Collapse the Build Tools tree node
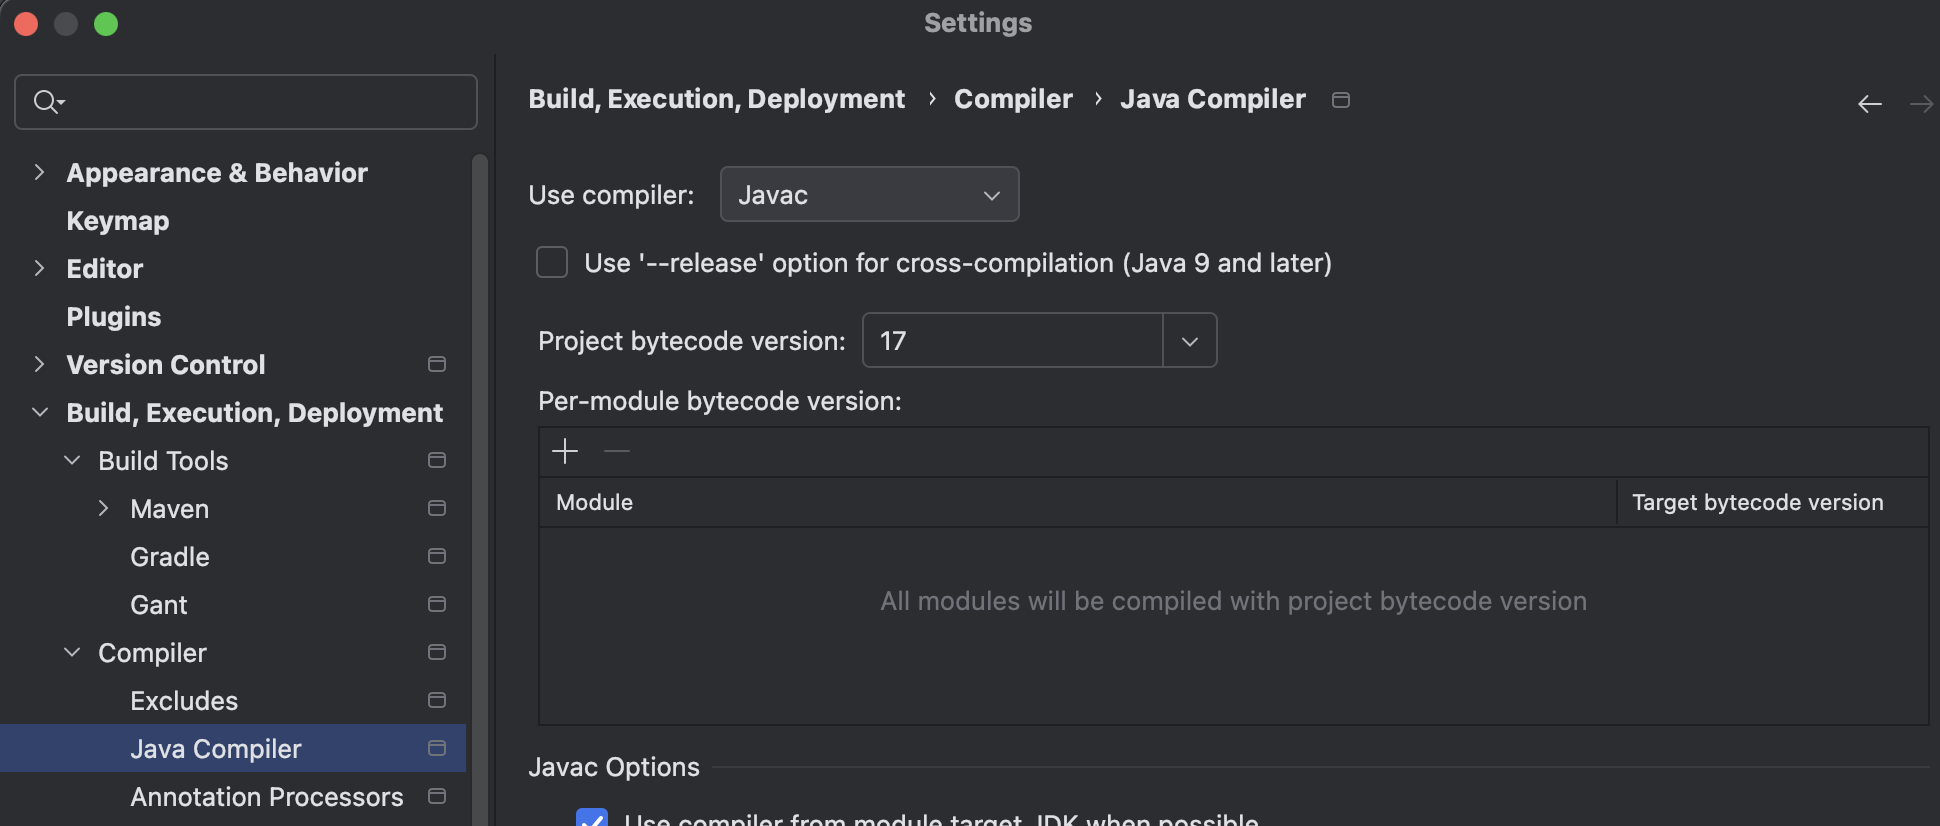 (x=72, y=461)
